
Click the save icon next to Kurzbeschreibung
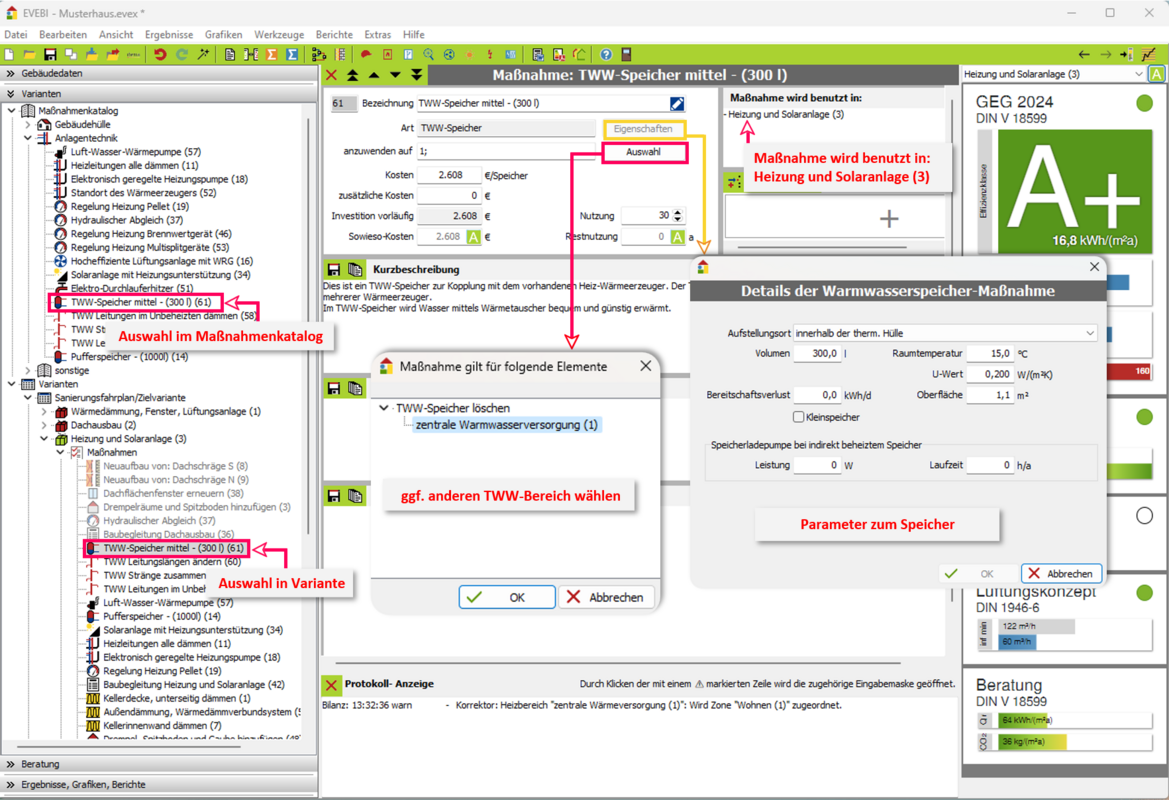point(334,269)
